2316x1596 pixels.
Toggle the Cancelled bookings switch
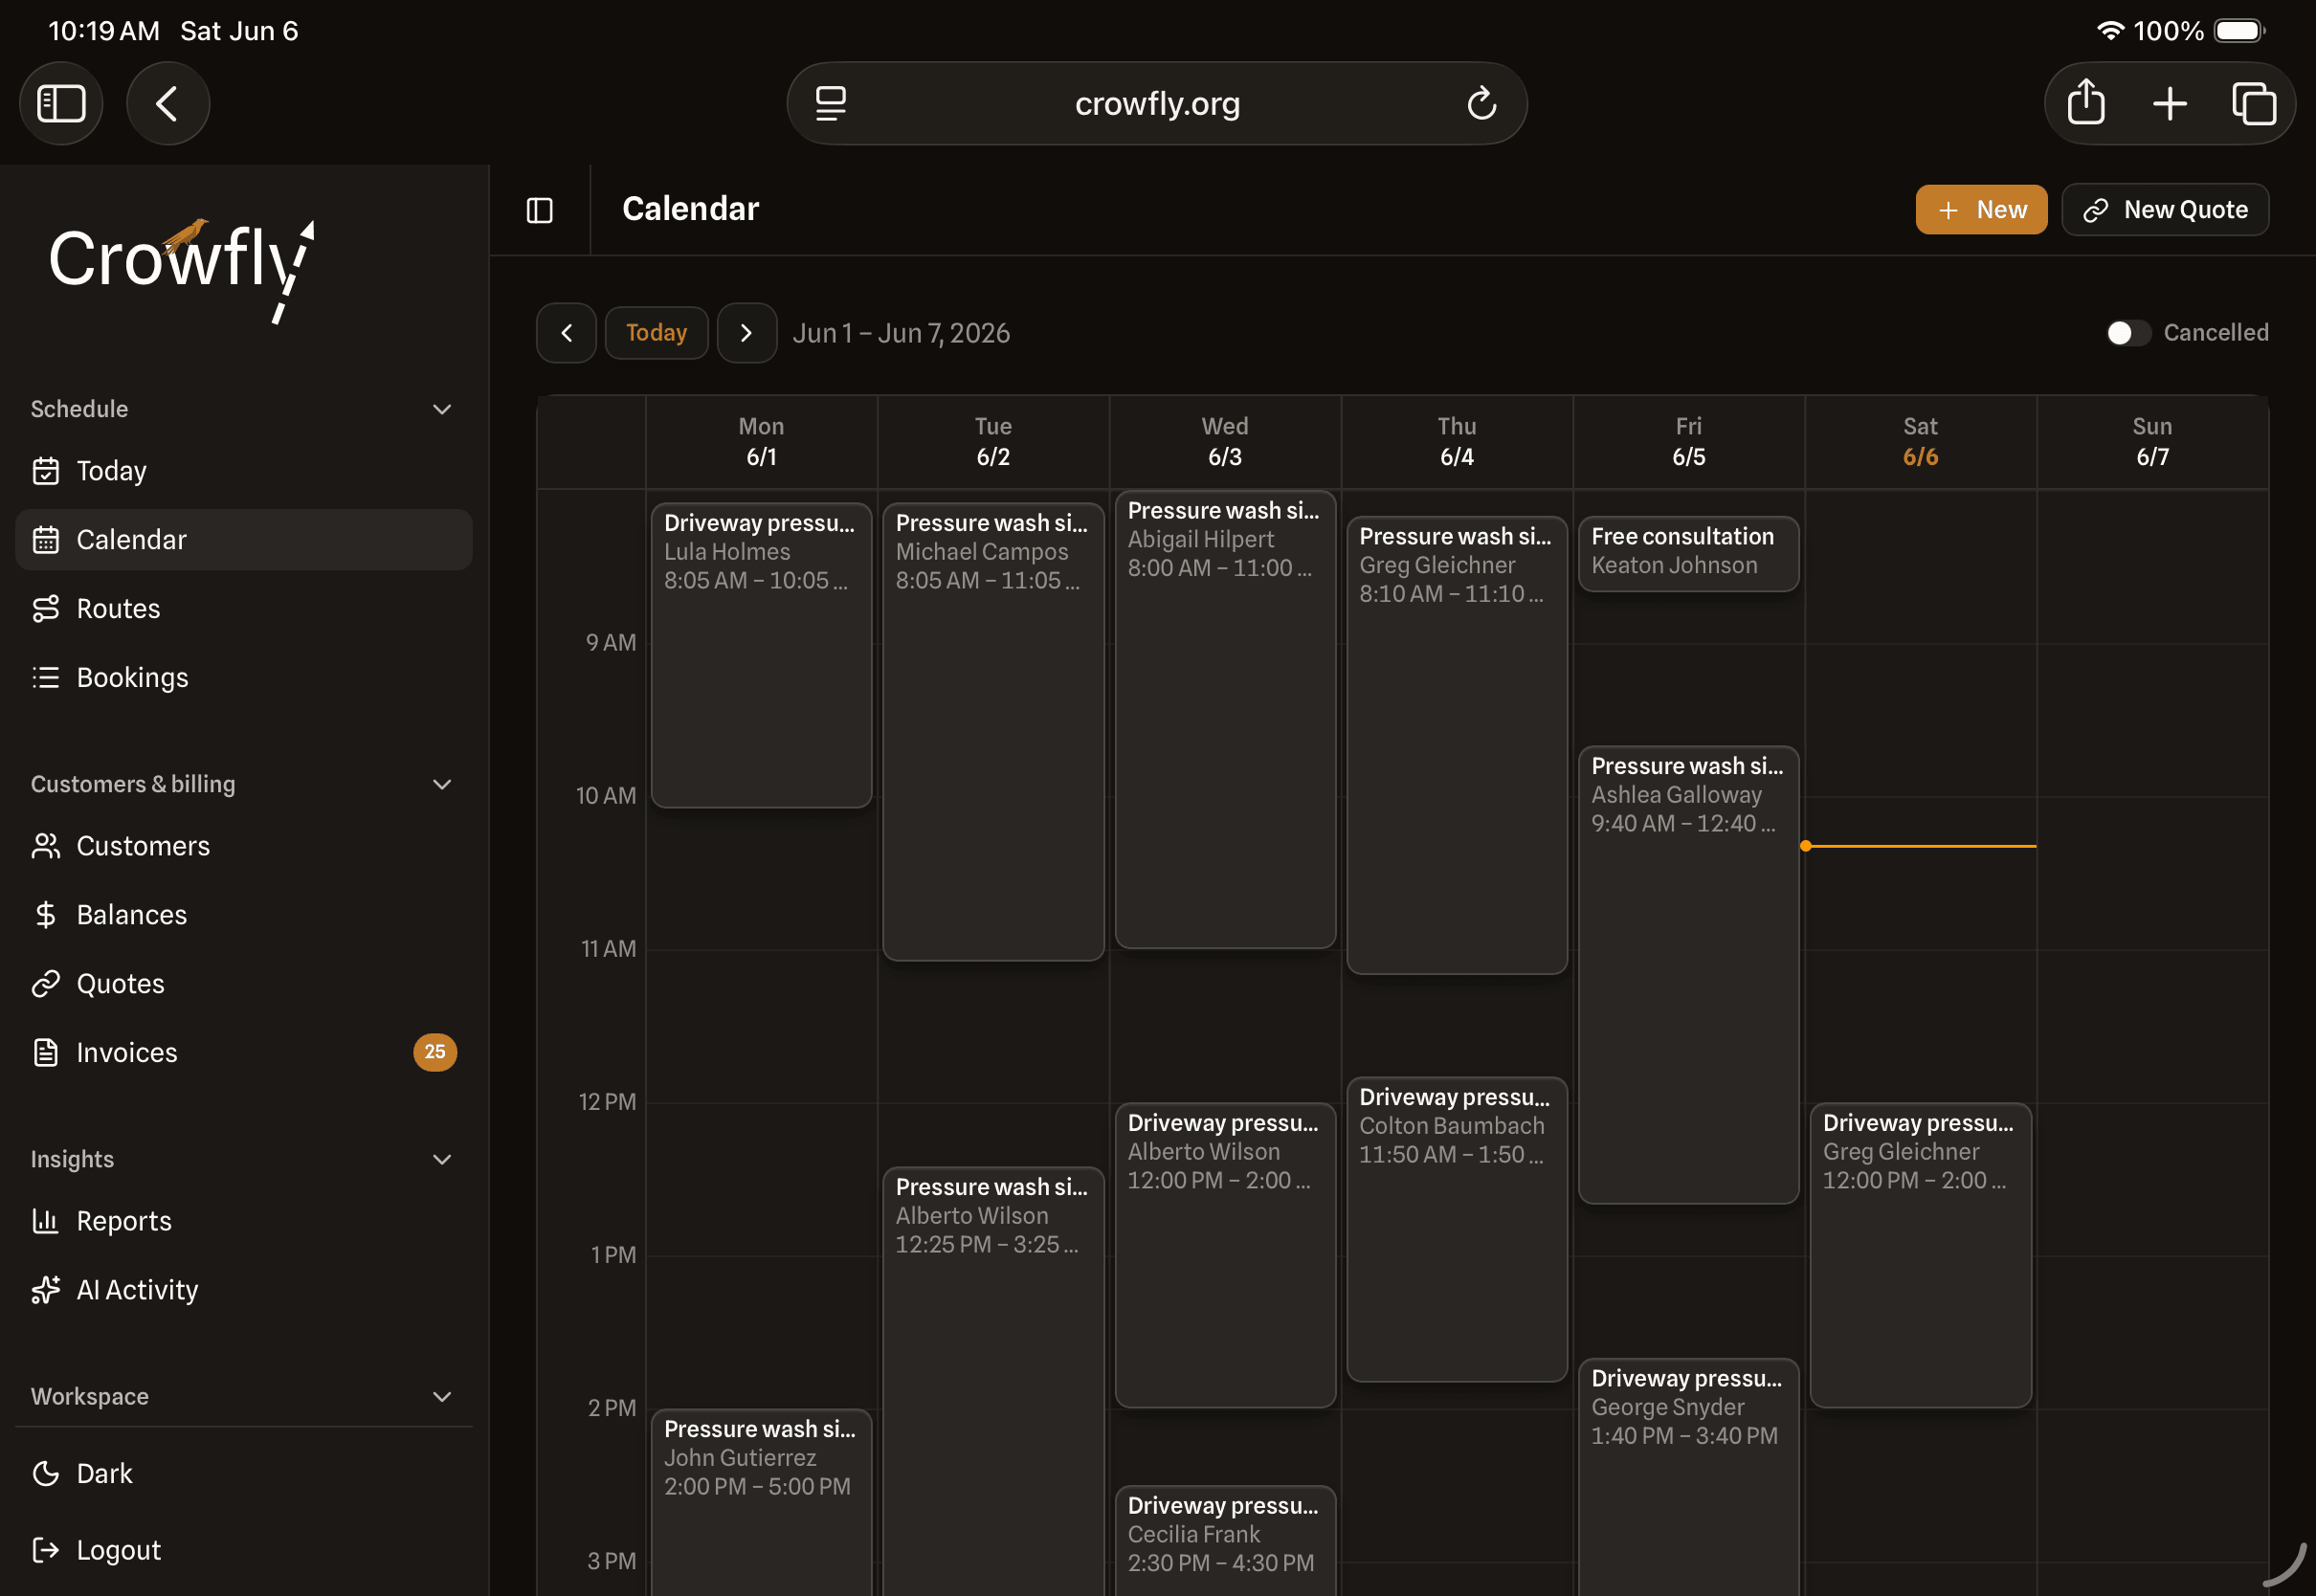pyautogui.click(x=2127, y=333)
